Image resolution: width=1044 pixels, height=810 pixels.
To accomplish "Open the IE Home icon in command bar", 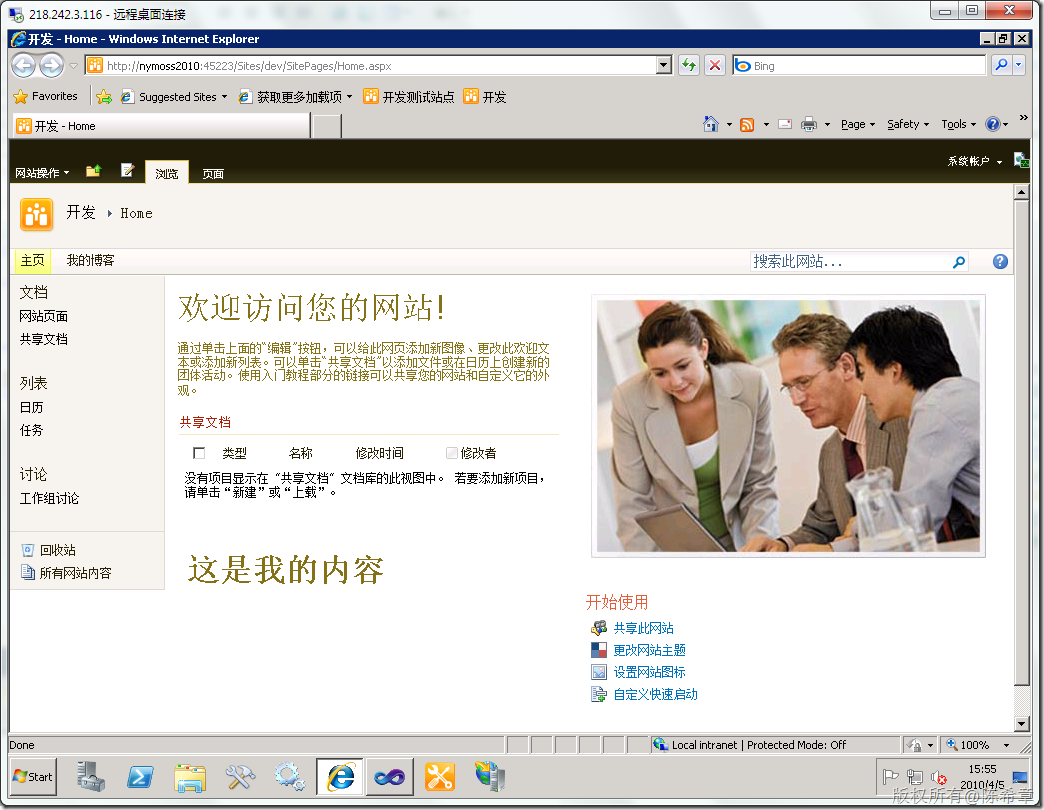I will click(711, 124).
